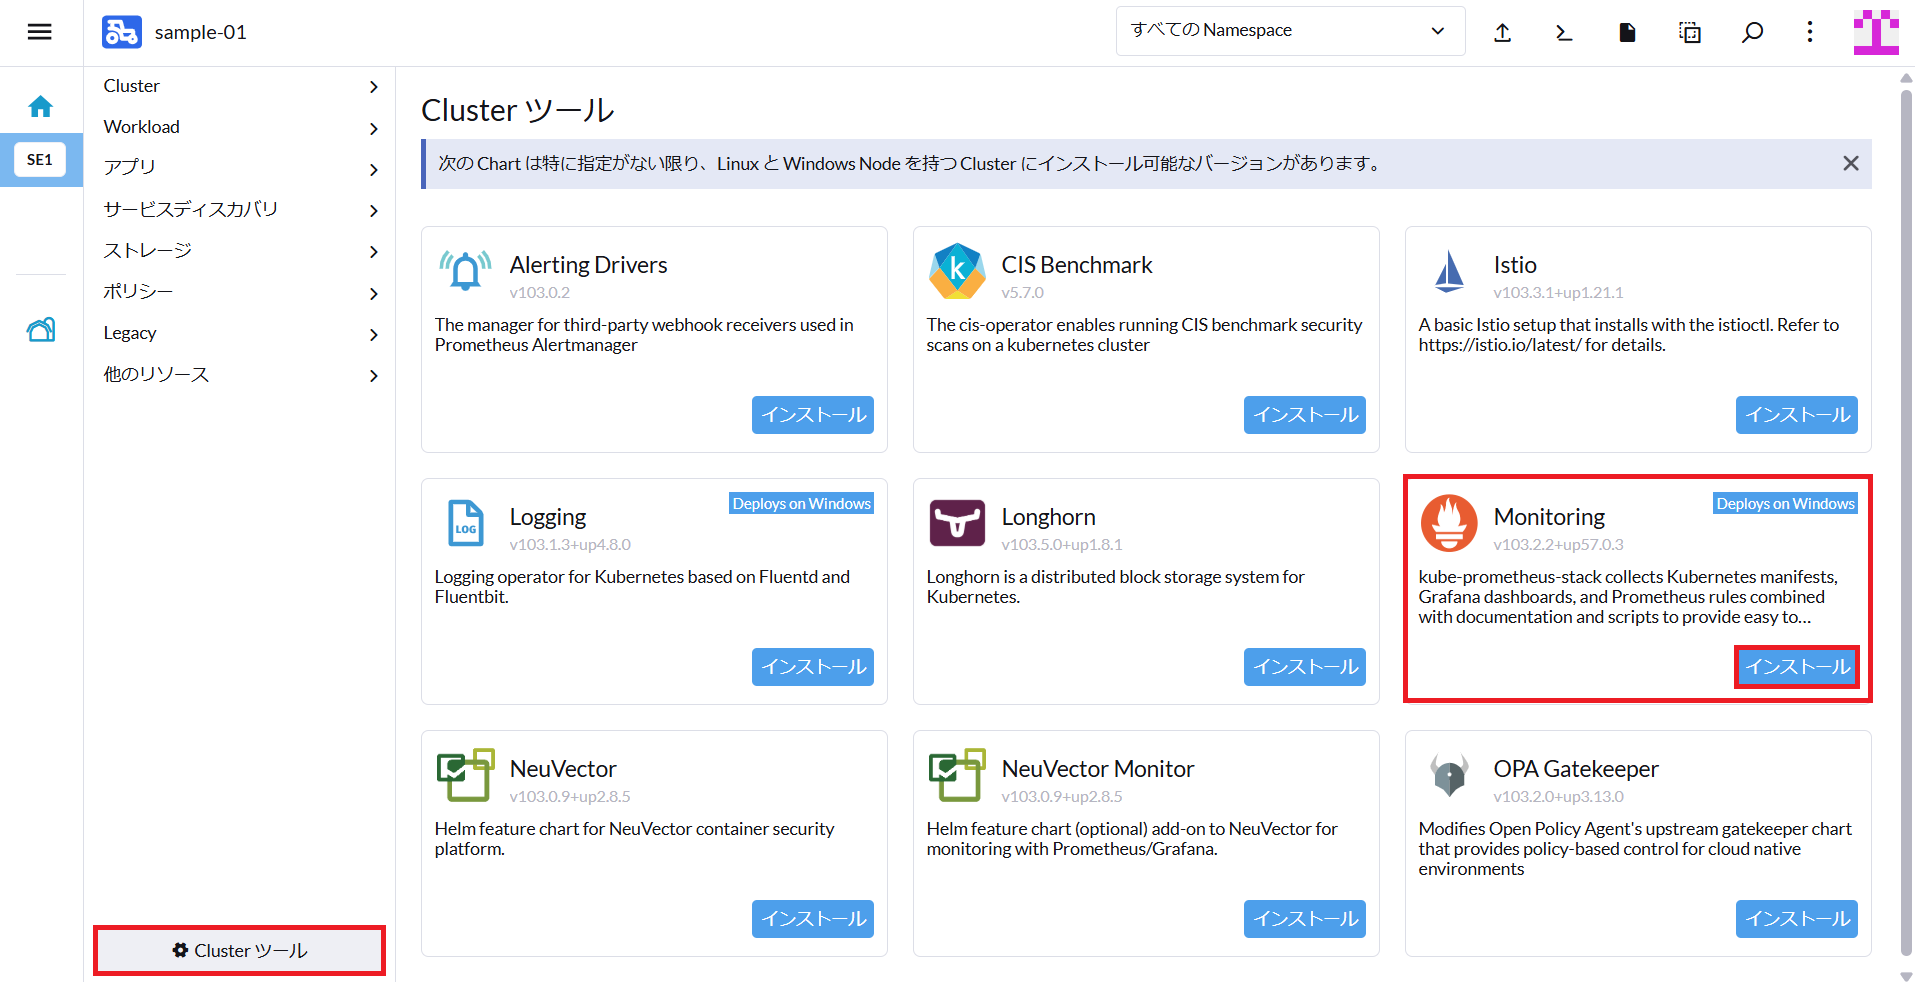Go to the Home icon in sidebar
This screenshot has height=982, width=1915.
coord(41,106)
